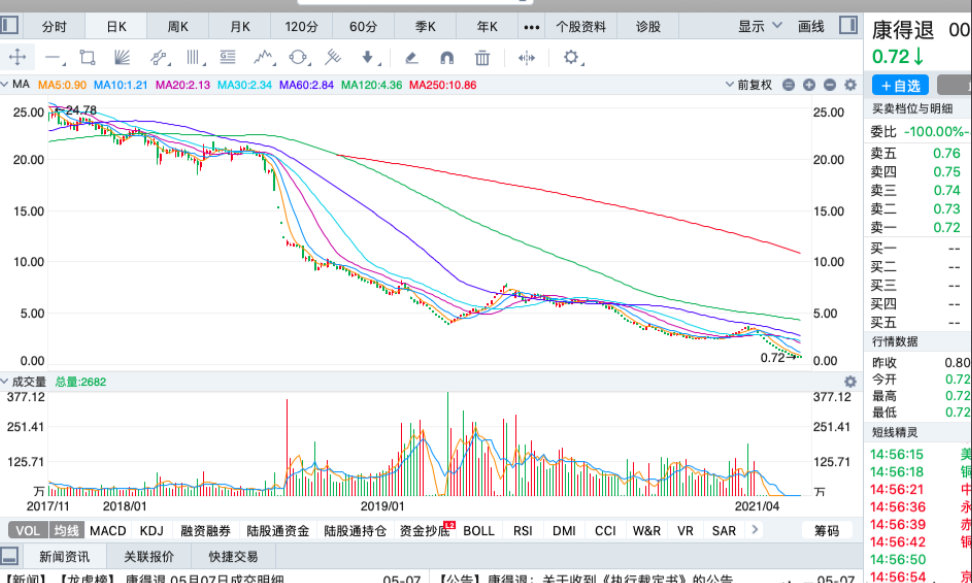Open the drawing toolbar settings gear
Screen dimensions: 972x583
[x=570, y=58]
